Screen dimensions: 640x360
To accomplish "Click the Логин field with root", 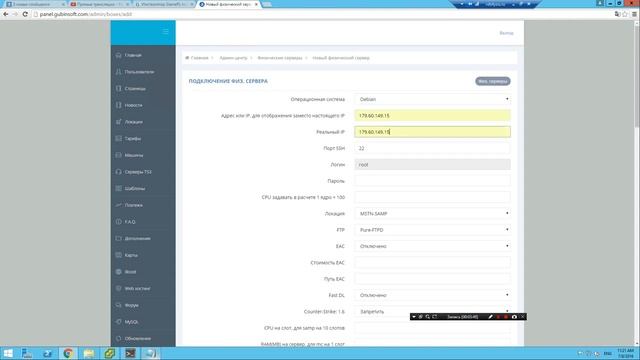I will tap(432, 164).
